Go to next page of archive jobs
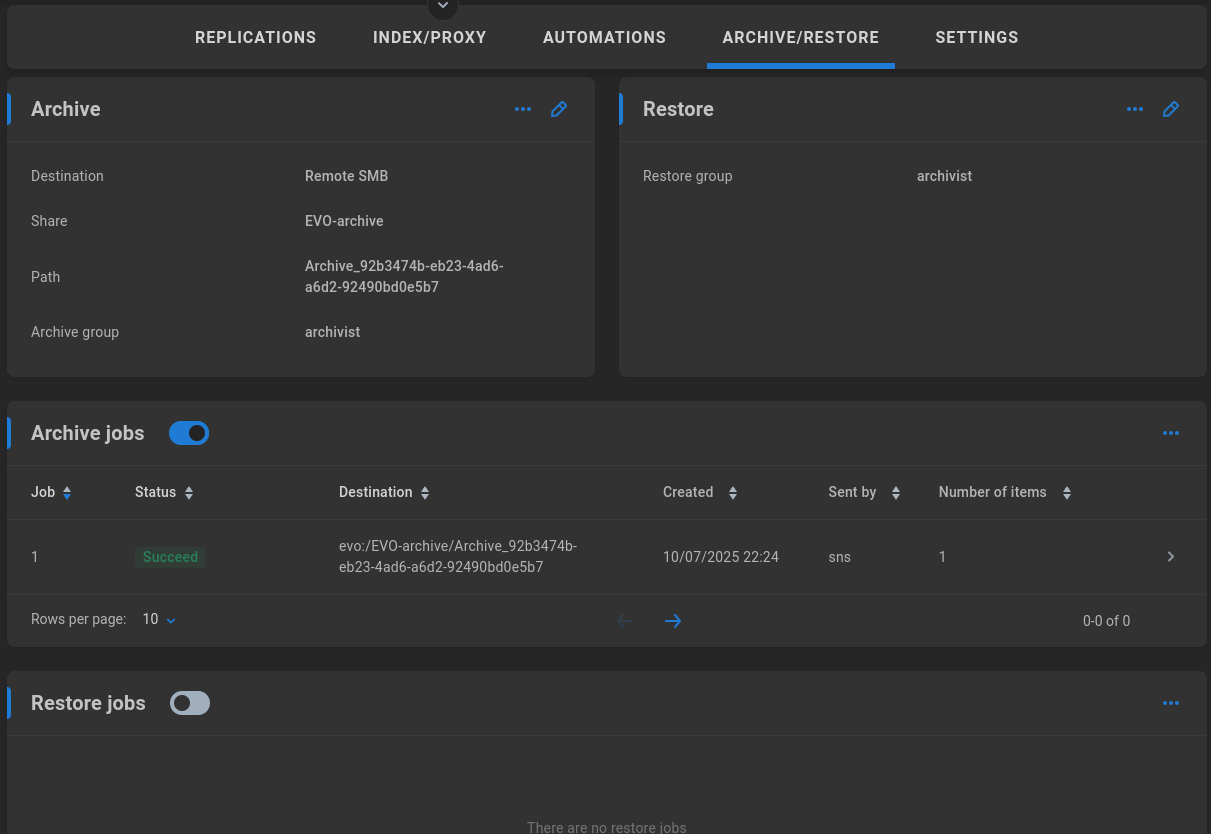The height and width of the screenshot is (834, 1211). click(673, 621)
